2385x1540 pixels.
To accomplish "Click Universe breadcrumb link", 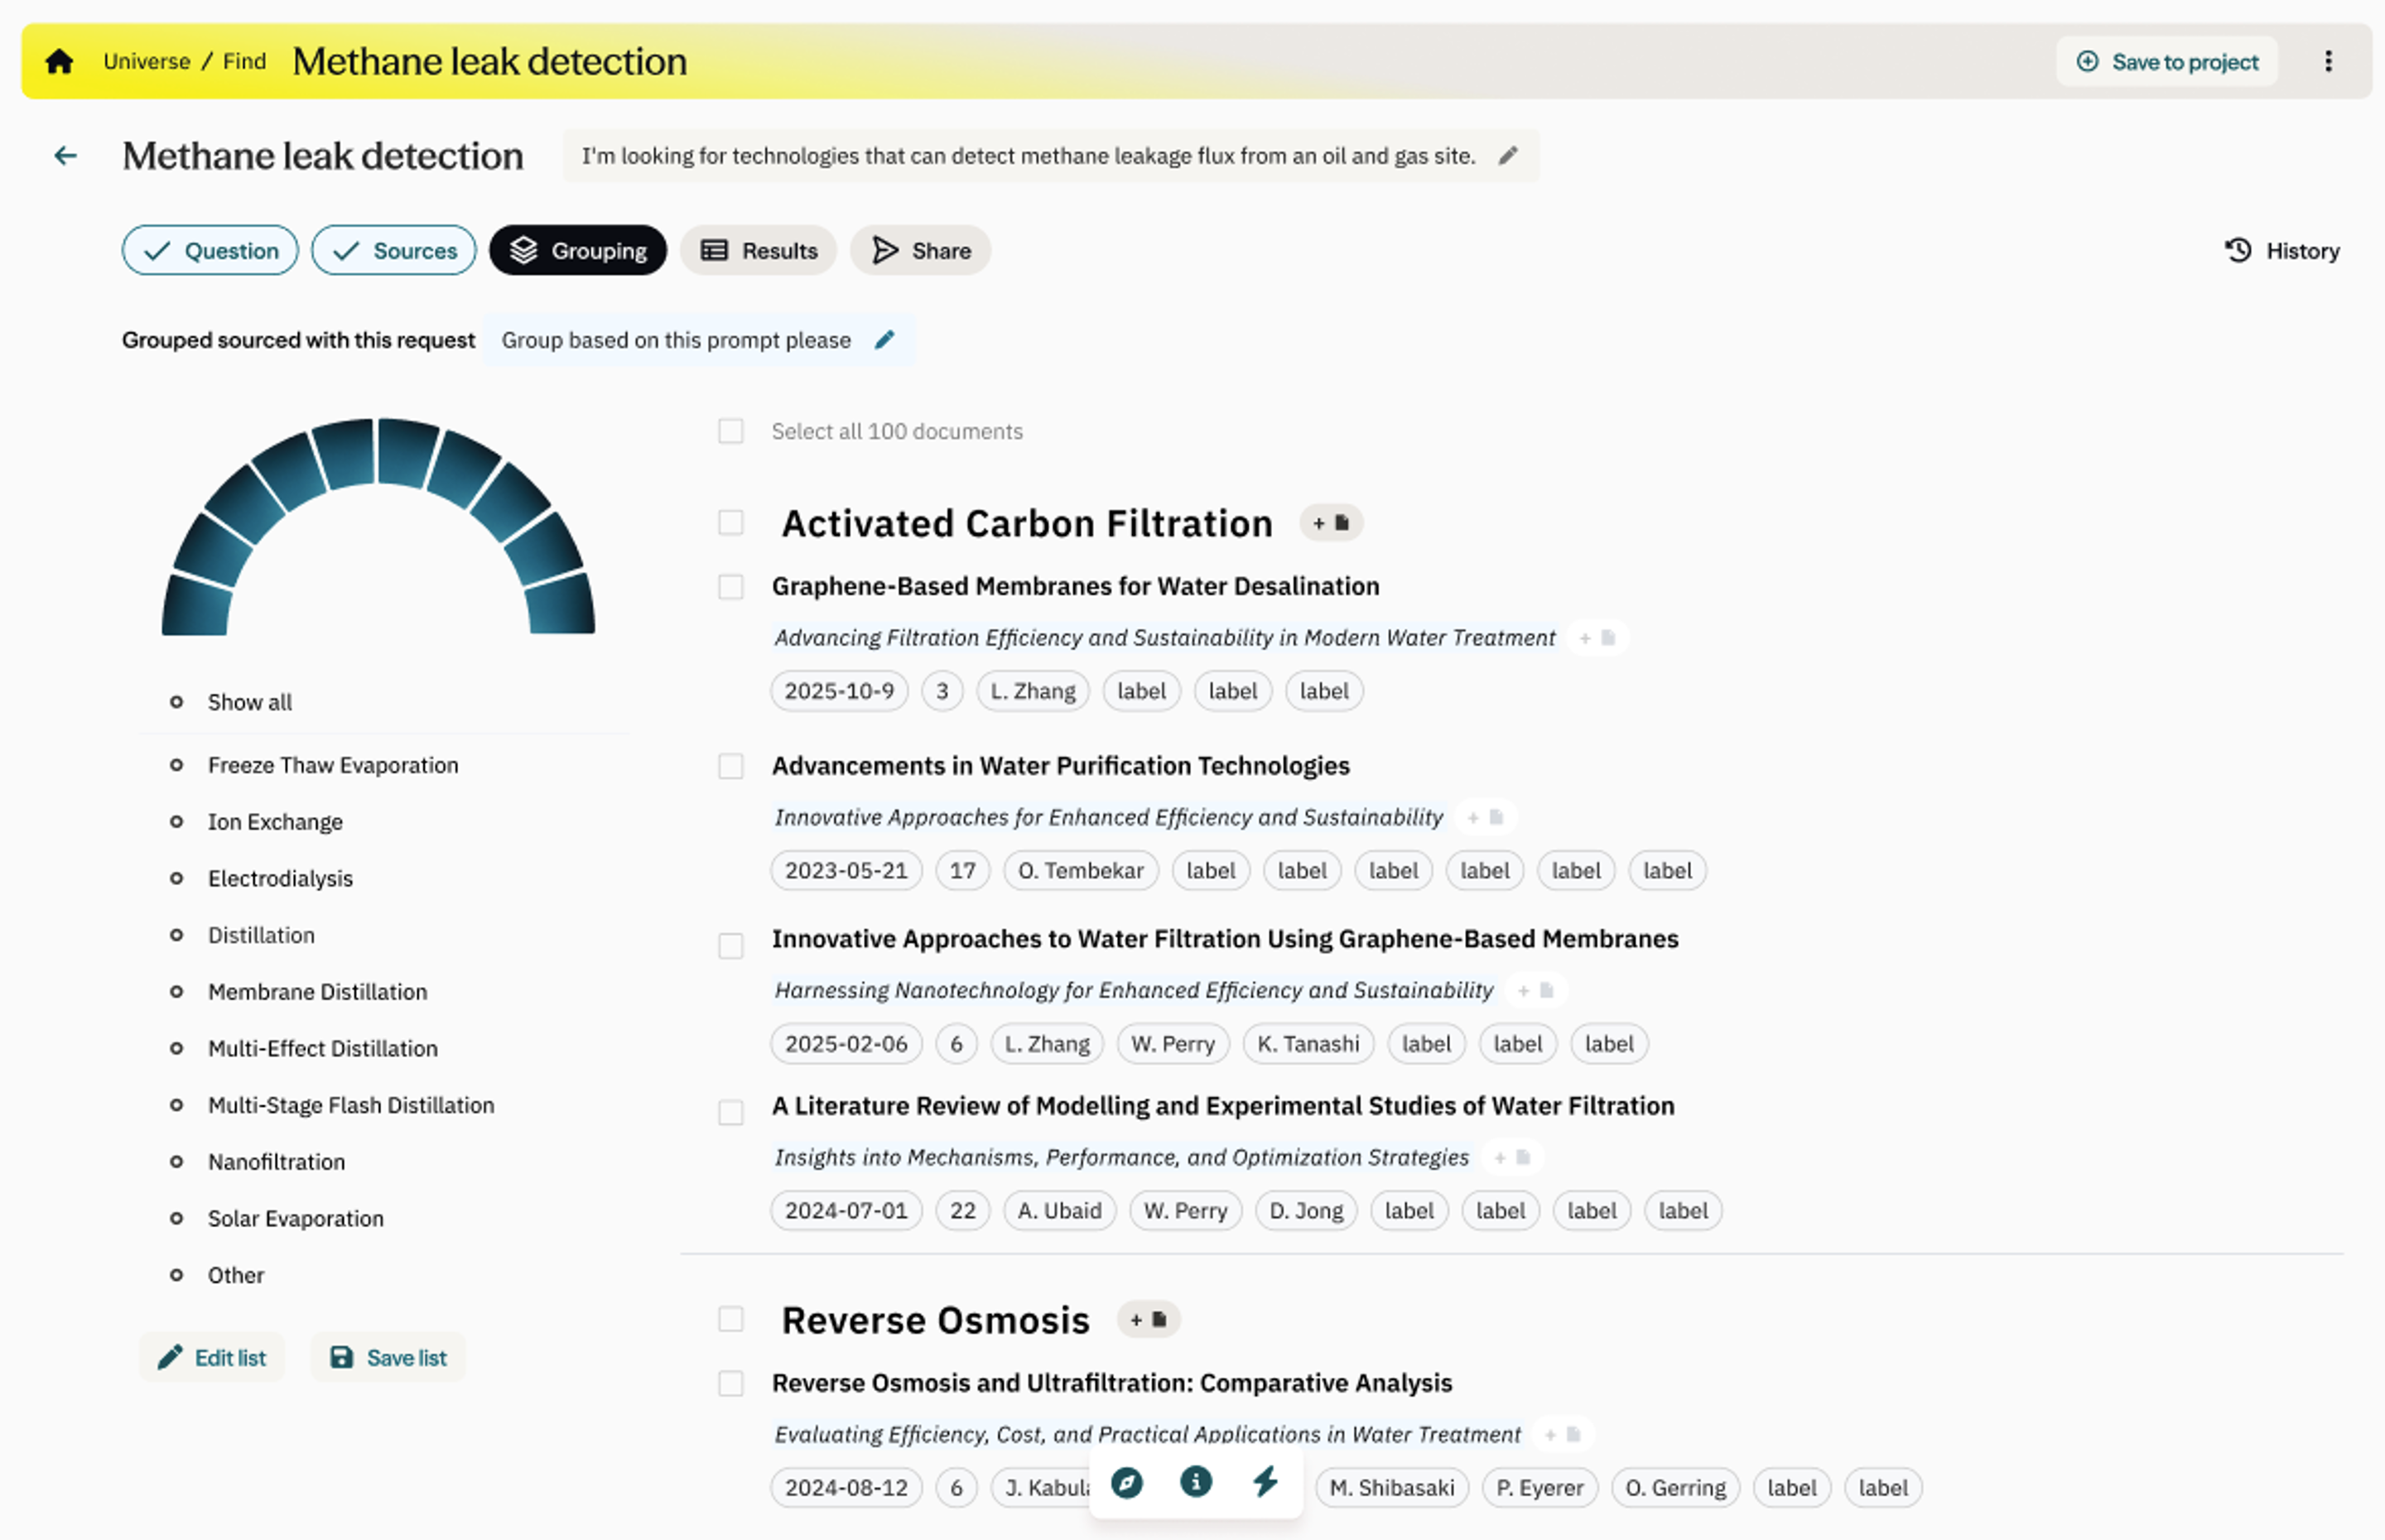I will 147,62.
